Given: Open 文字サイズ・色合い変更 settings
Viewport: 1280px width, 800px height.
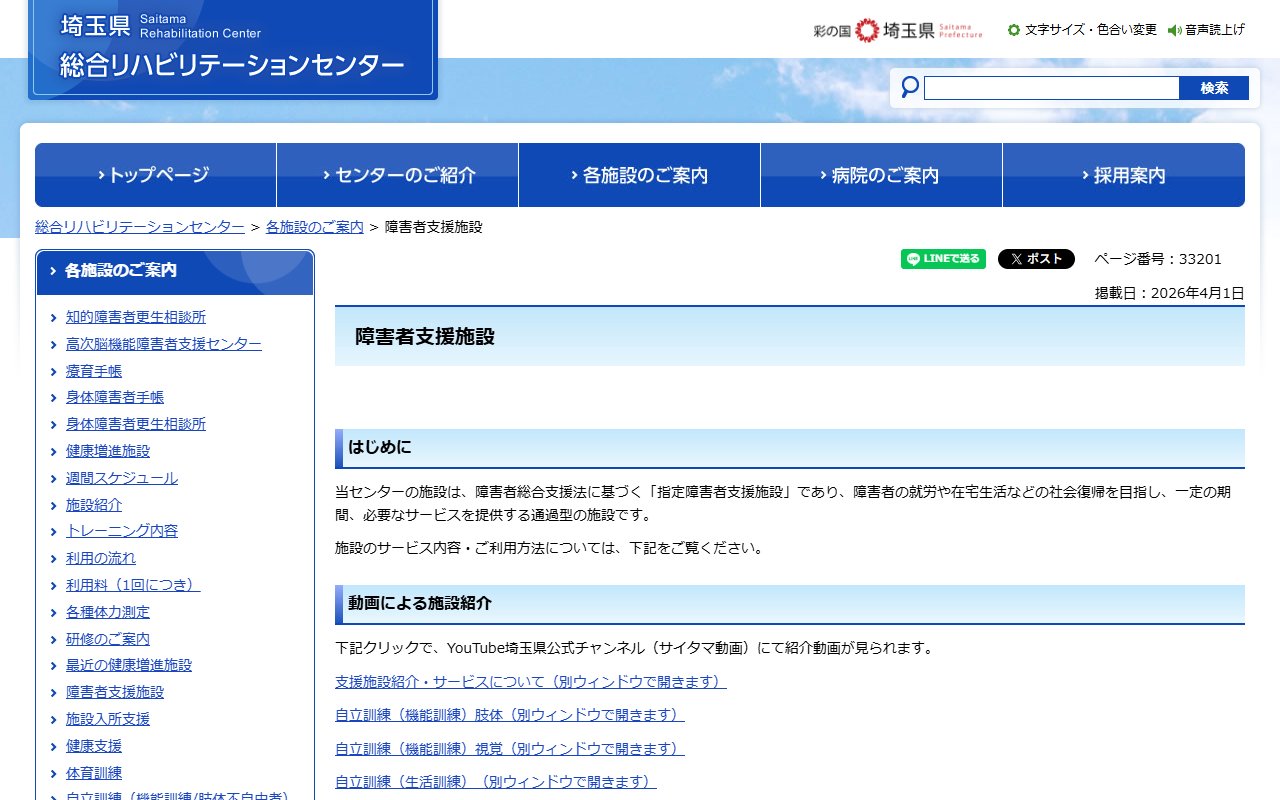Looking at the screenshot, I should 1082,30.
